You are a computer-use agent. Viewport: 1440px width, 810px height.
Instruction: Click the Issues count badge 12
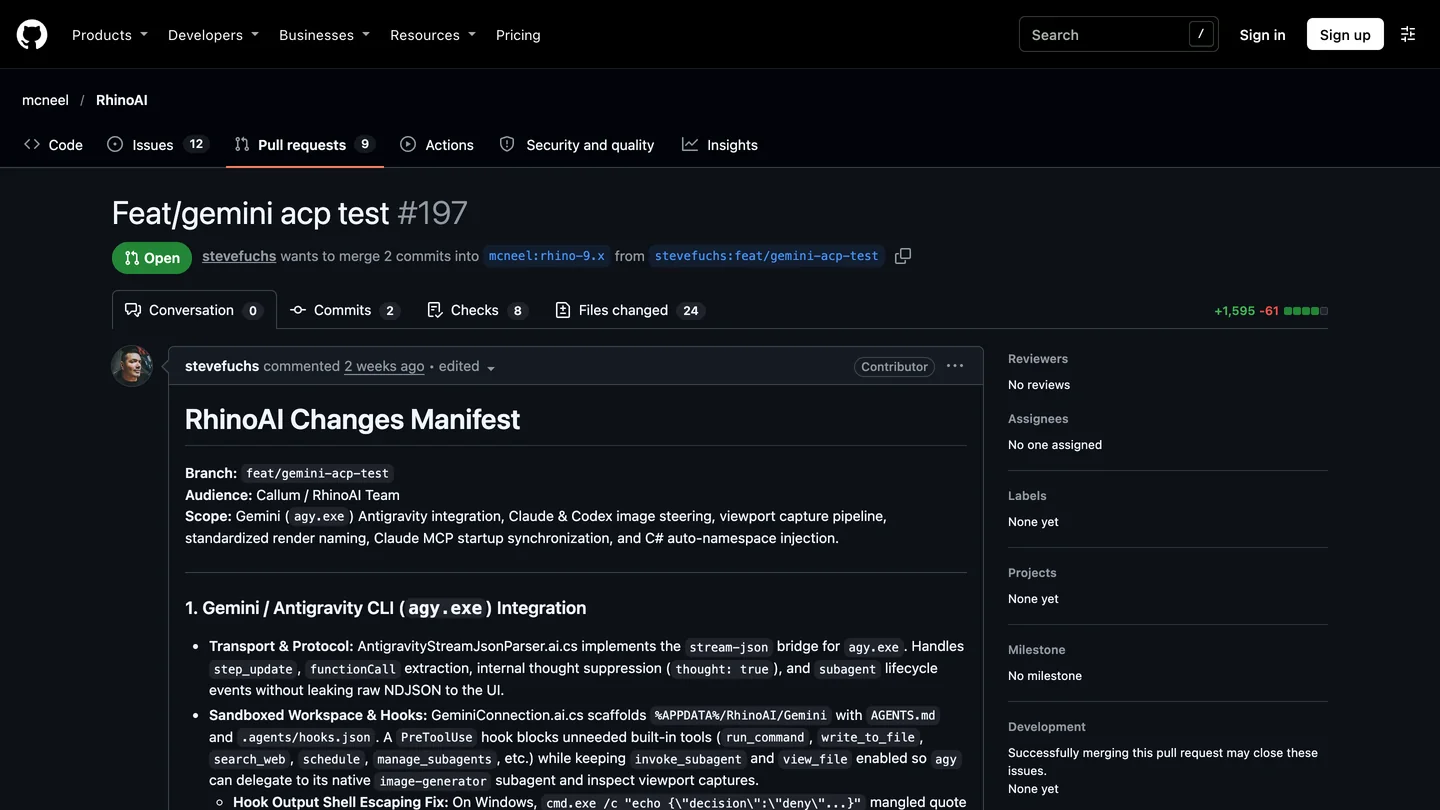[x=197, y=144]
